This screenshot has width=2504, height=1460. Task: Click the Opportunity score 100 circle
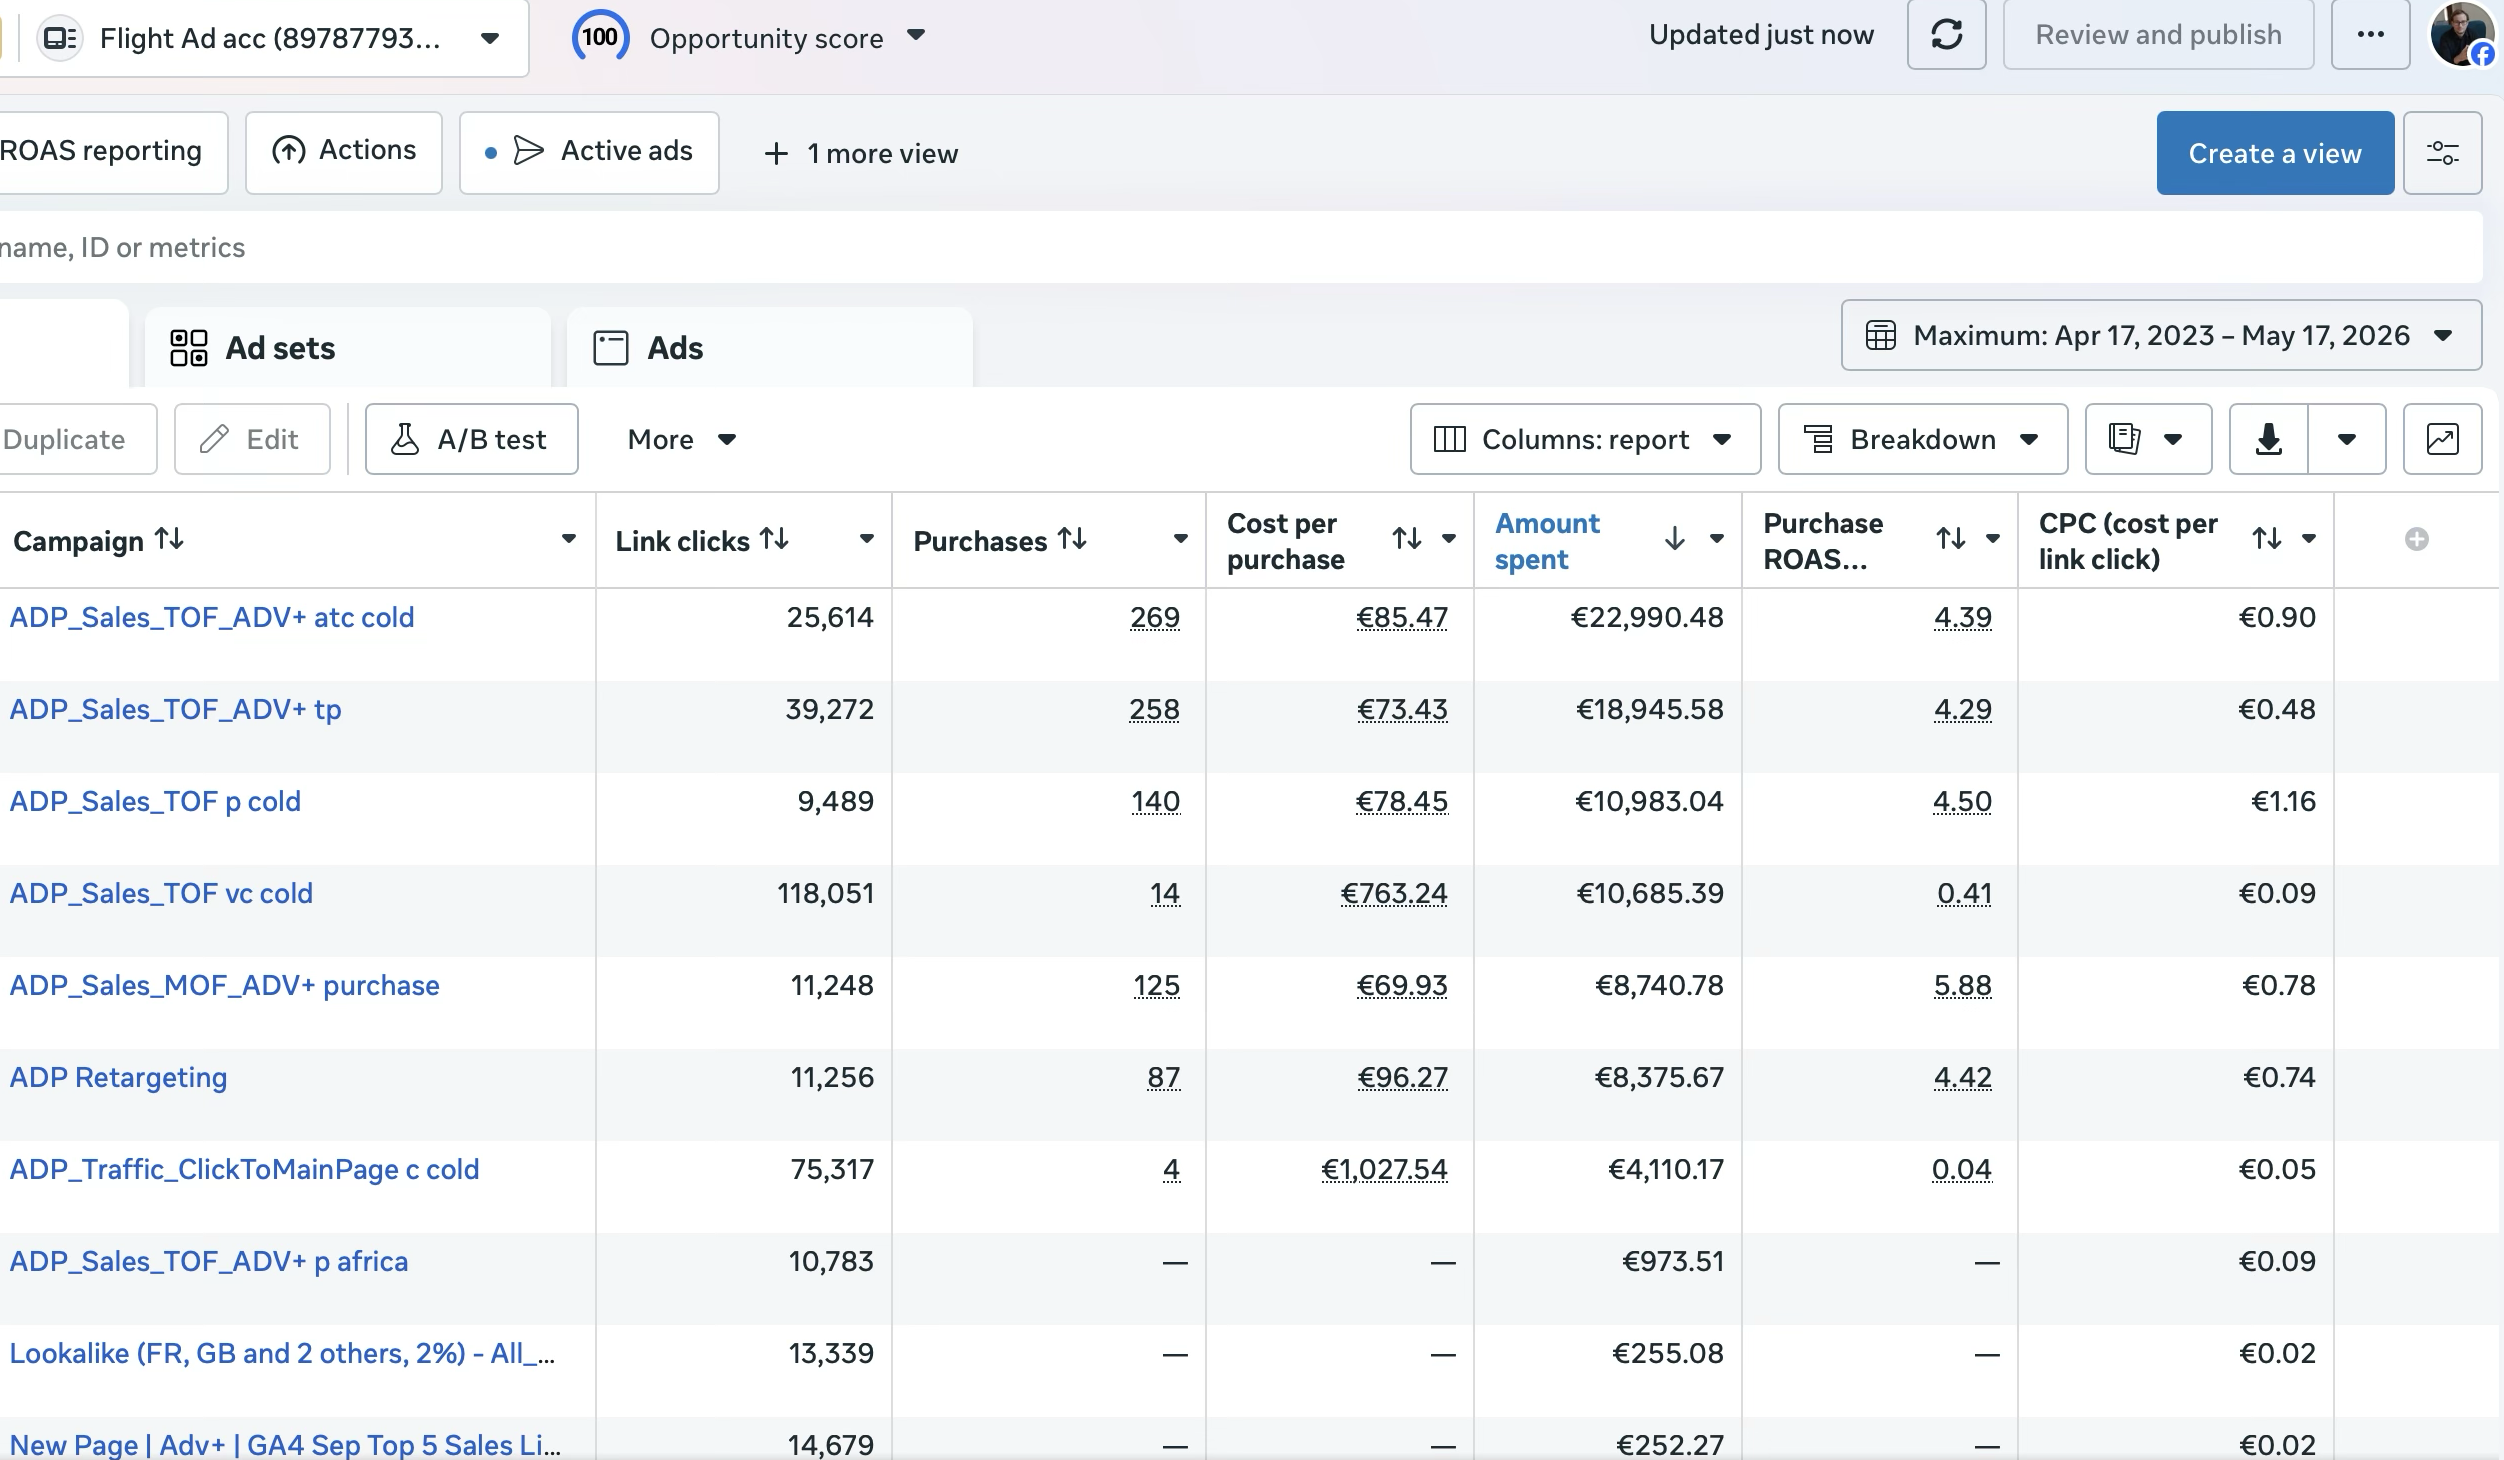[x=600, y=37]
